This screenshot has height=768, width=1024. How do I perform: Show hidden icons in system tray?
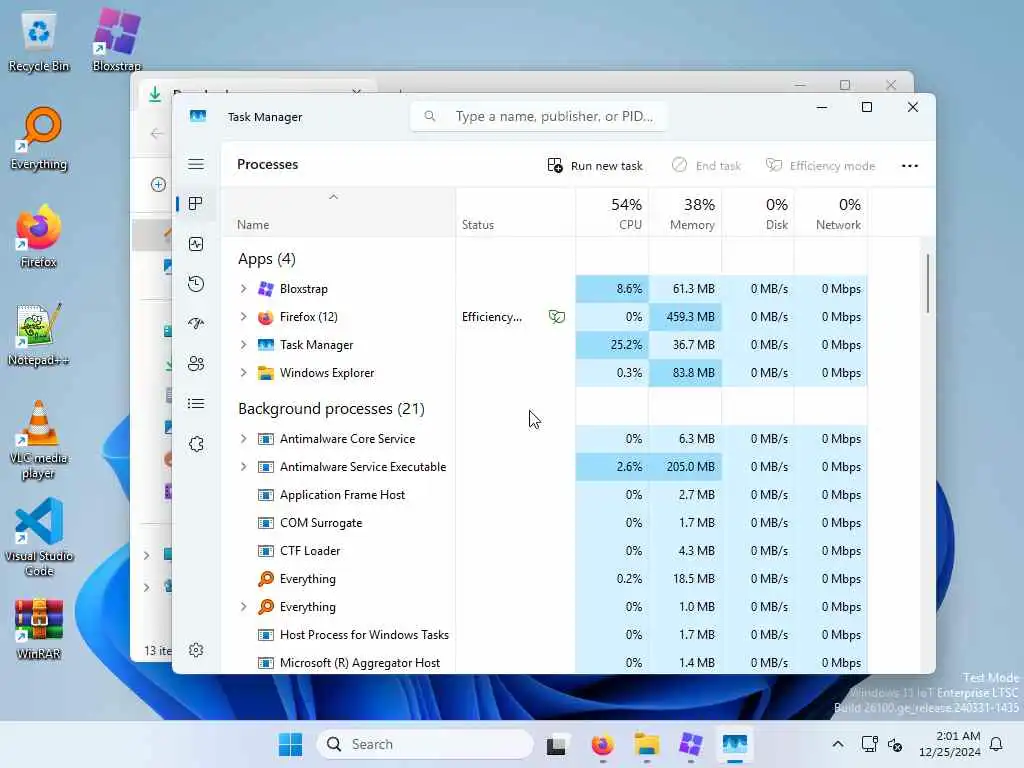tap(837, 744)
